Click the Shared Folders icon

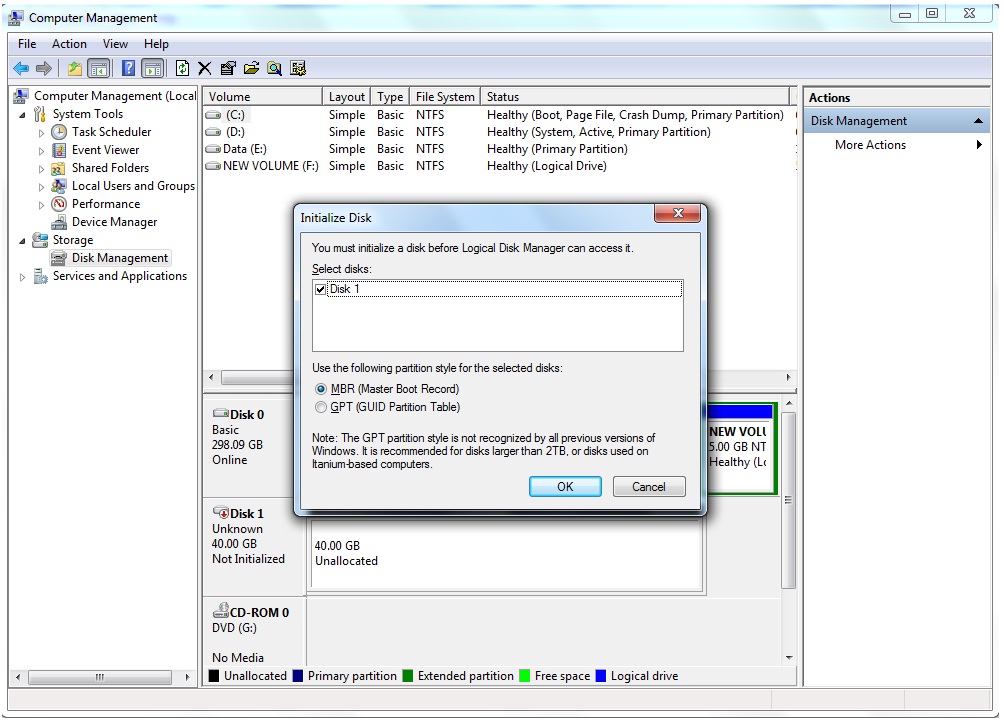(x=59, y=168)
